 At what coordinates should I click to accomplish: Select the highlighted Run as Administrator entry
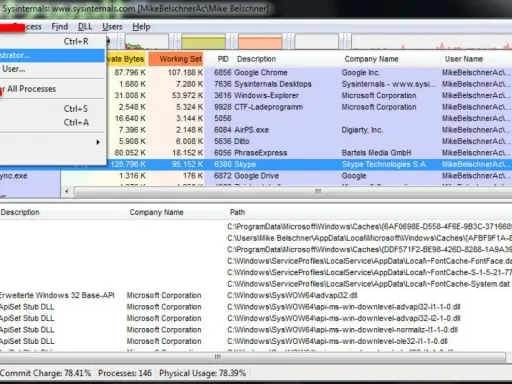click(52, 55)
